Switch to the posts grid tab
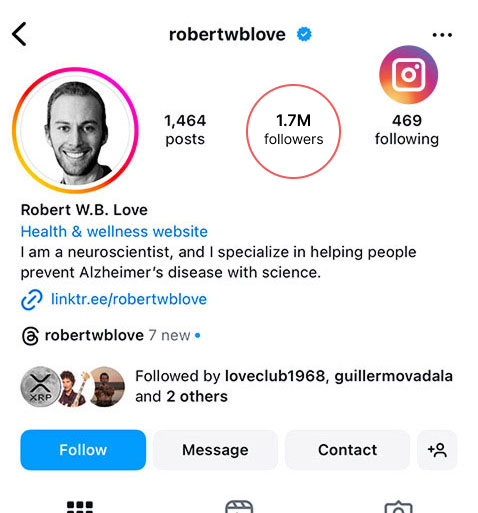 [80, 507]
